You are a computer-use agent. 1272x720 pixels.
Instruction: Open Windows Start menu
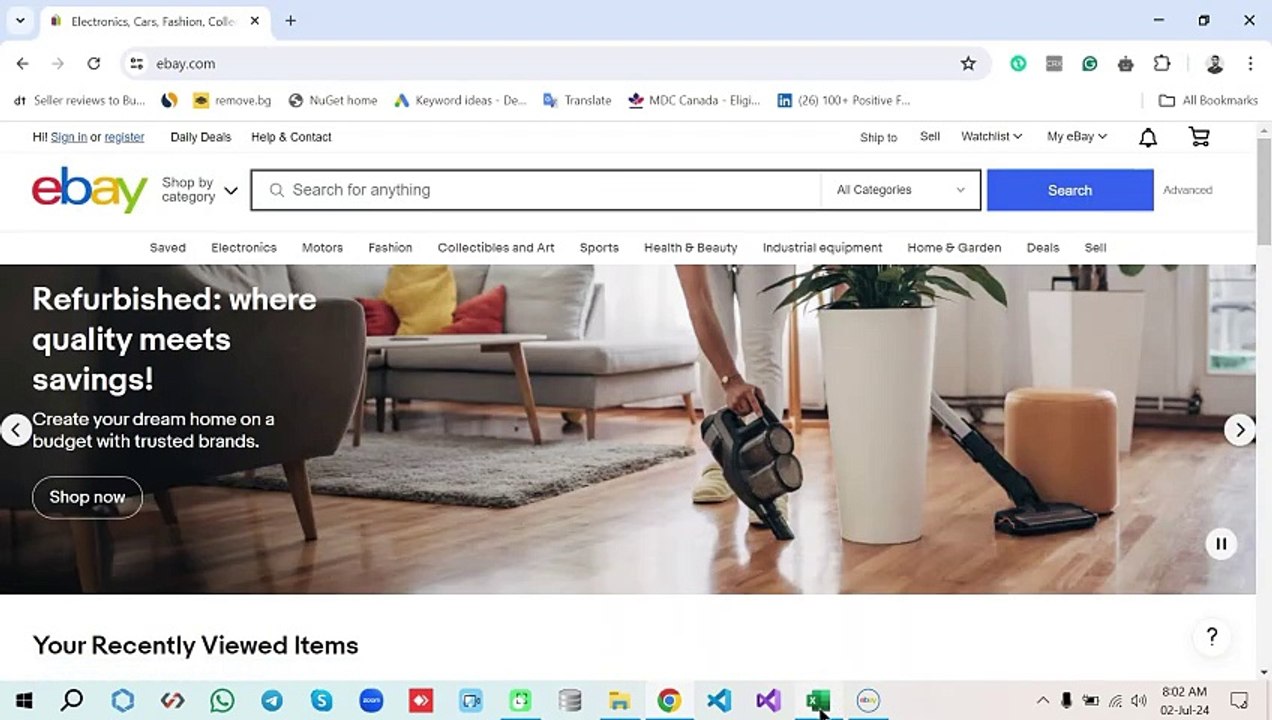pyautogui.click(x=24, y=700)
